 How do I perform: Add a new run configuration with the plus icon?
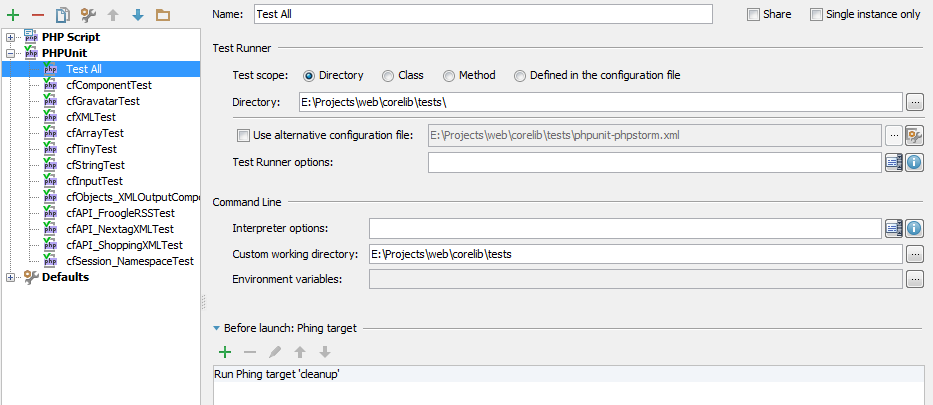tap(12, 15)
